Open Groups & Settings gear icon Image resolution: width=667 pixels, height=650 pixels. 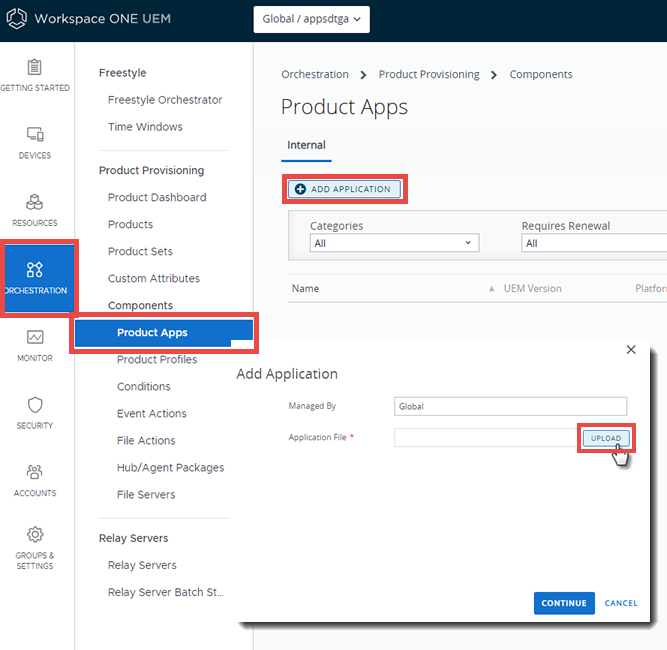coord(35,534)
